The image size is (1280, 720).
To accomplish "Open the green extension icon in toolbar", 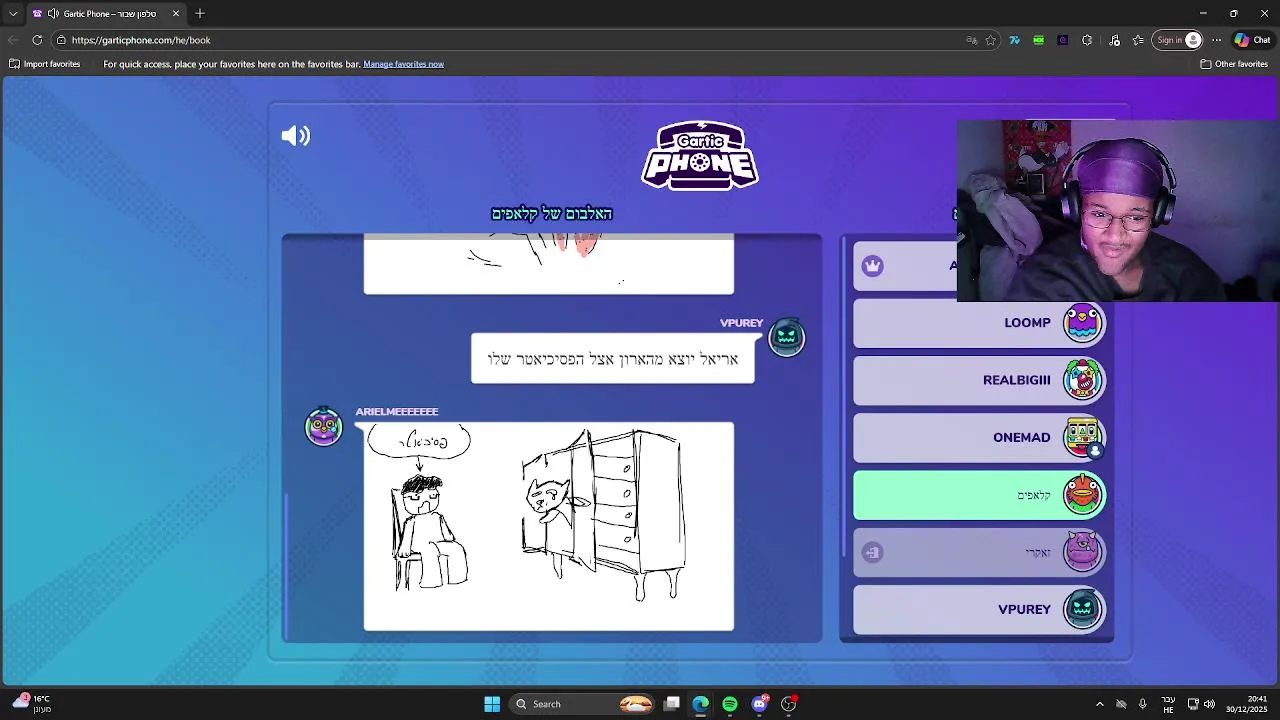I will coord(1039,40).
